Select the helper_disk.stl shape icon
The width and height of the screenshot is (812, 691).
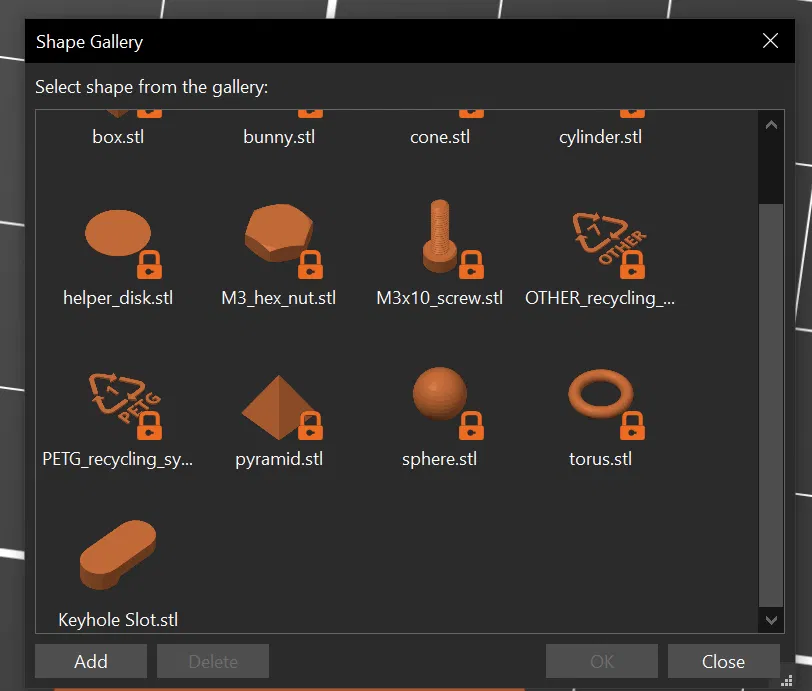coord(118,238)
